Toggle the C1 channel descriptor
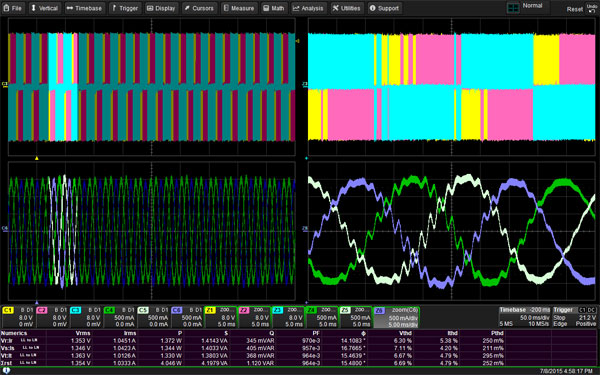This screenshot has width=600, height=375. [x=18, y=317]
